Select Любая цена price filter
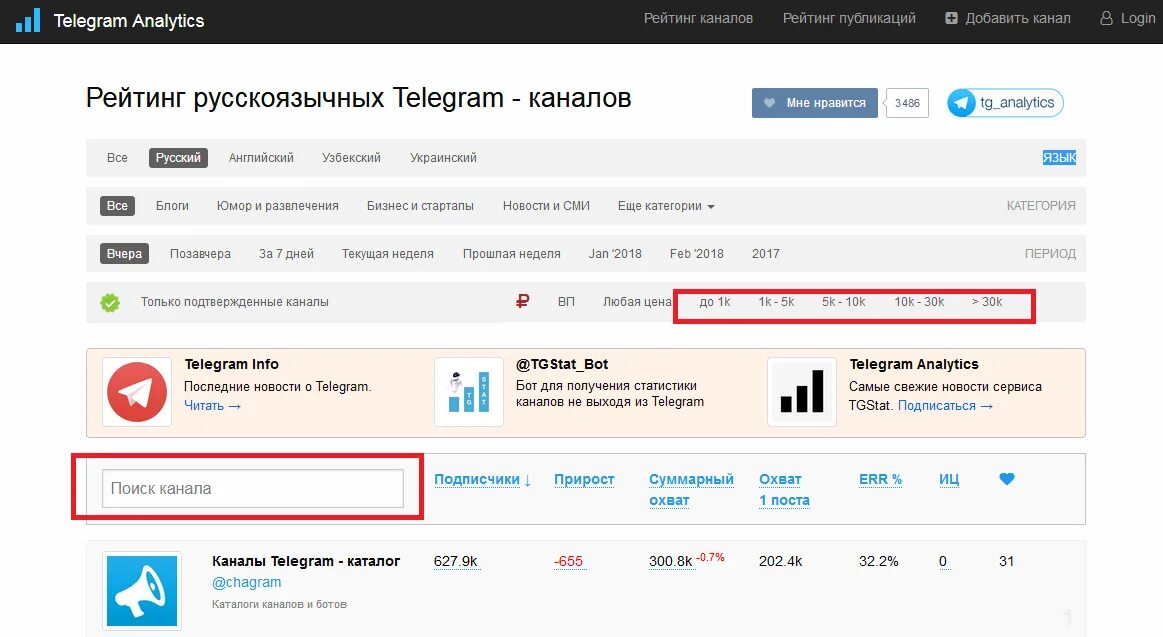The height and width of the screenshot is (637, 1163). pos(636,302)
